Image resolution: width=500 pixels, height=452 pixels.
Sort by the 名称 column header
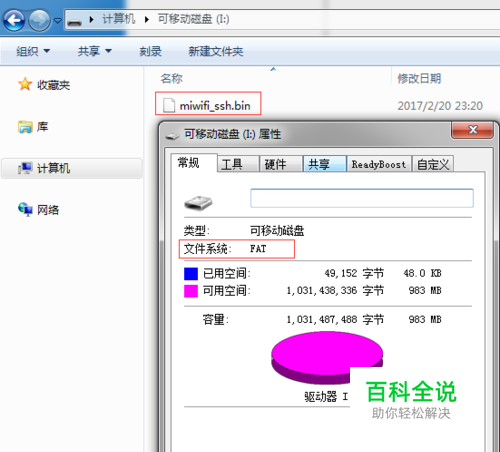[x=172, y=79]
